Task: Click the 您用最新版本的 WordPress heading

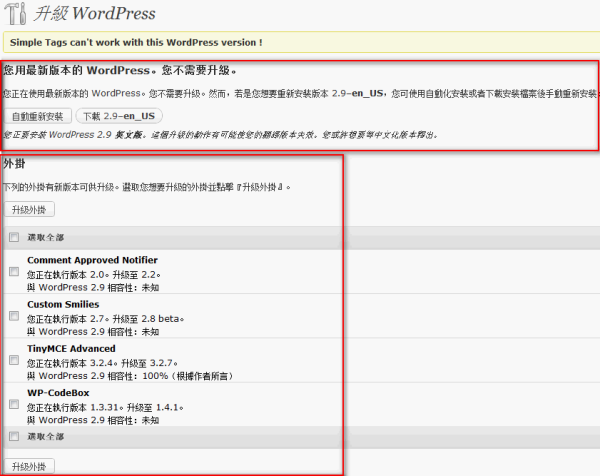Action: [120, 70]
